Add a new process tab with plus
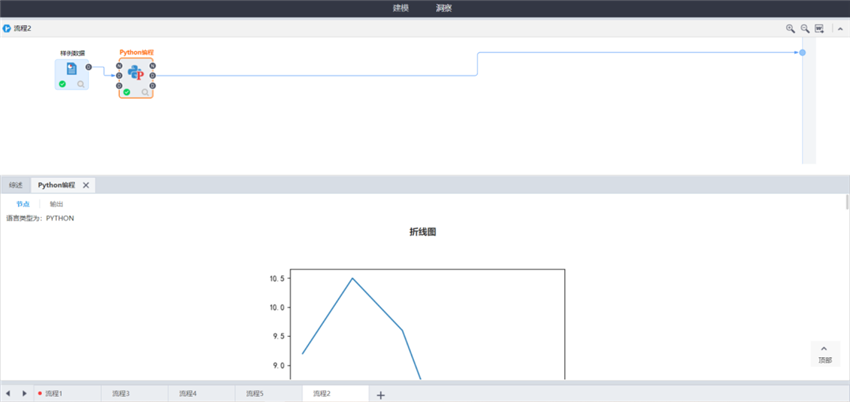 point(380,395)
